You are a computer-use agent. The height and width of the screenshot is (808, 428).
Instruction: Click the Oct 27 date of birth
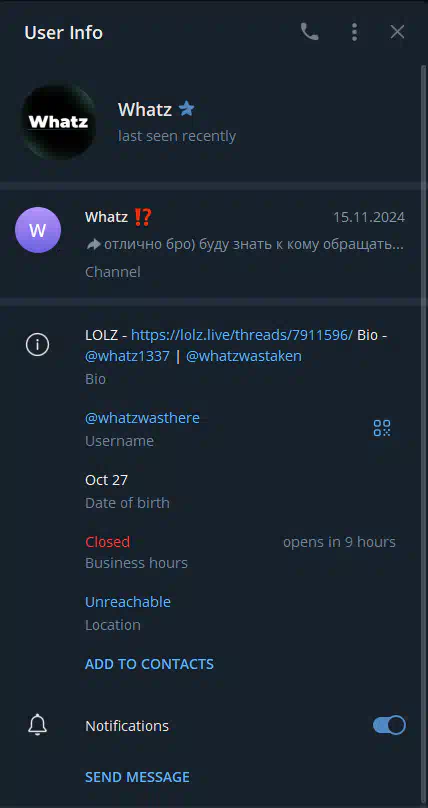click(x=107, y=480)
